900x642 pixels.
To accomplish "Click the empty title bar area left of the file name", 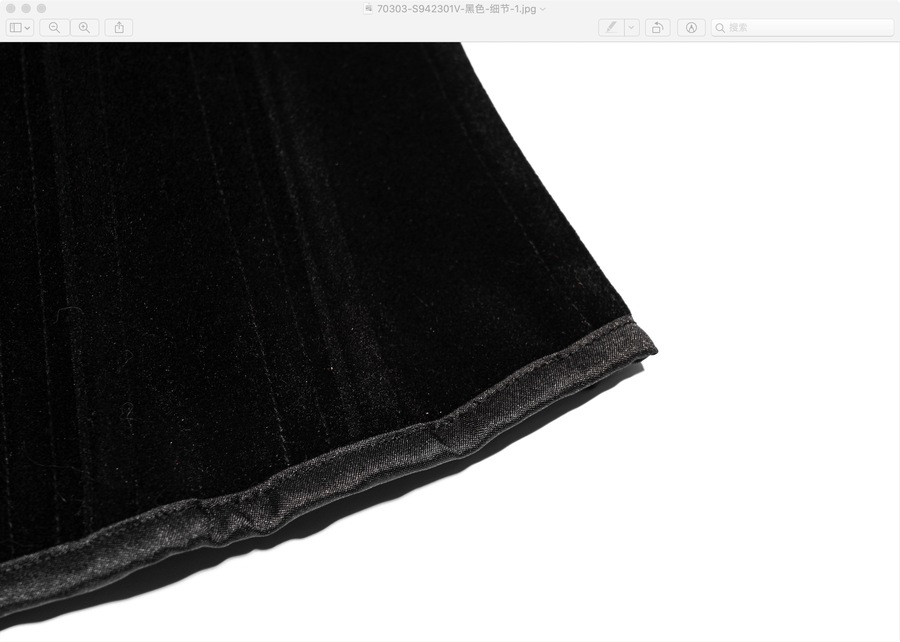I will (200, 8).
